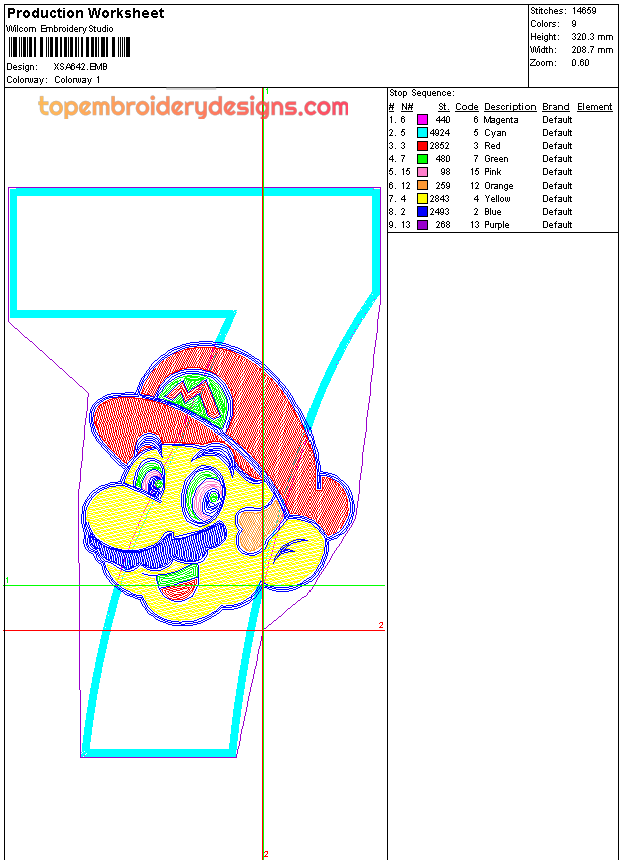Select the 'Blue' description text
This screenshot has height=860, width=620.
(493, 212)
